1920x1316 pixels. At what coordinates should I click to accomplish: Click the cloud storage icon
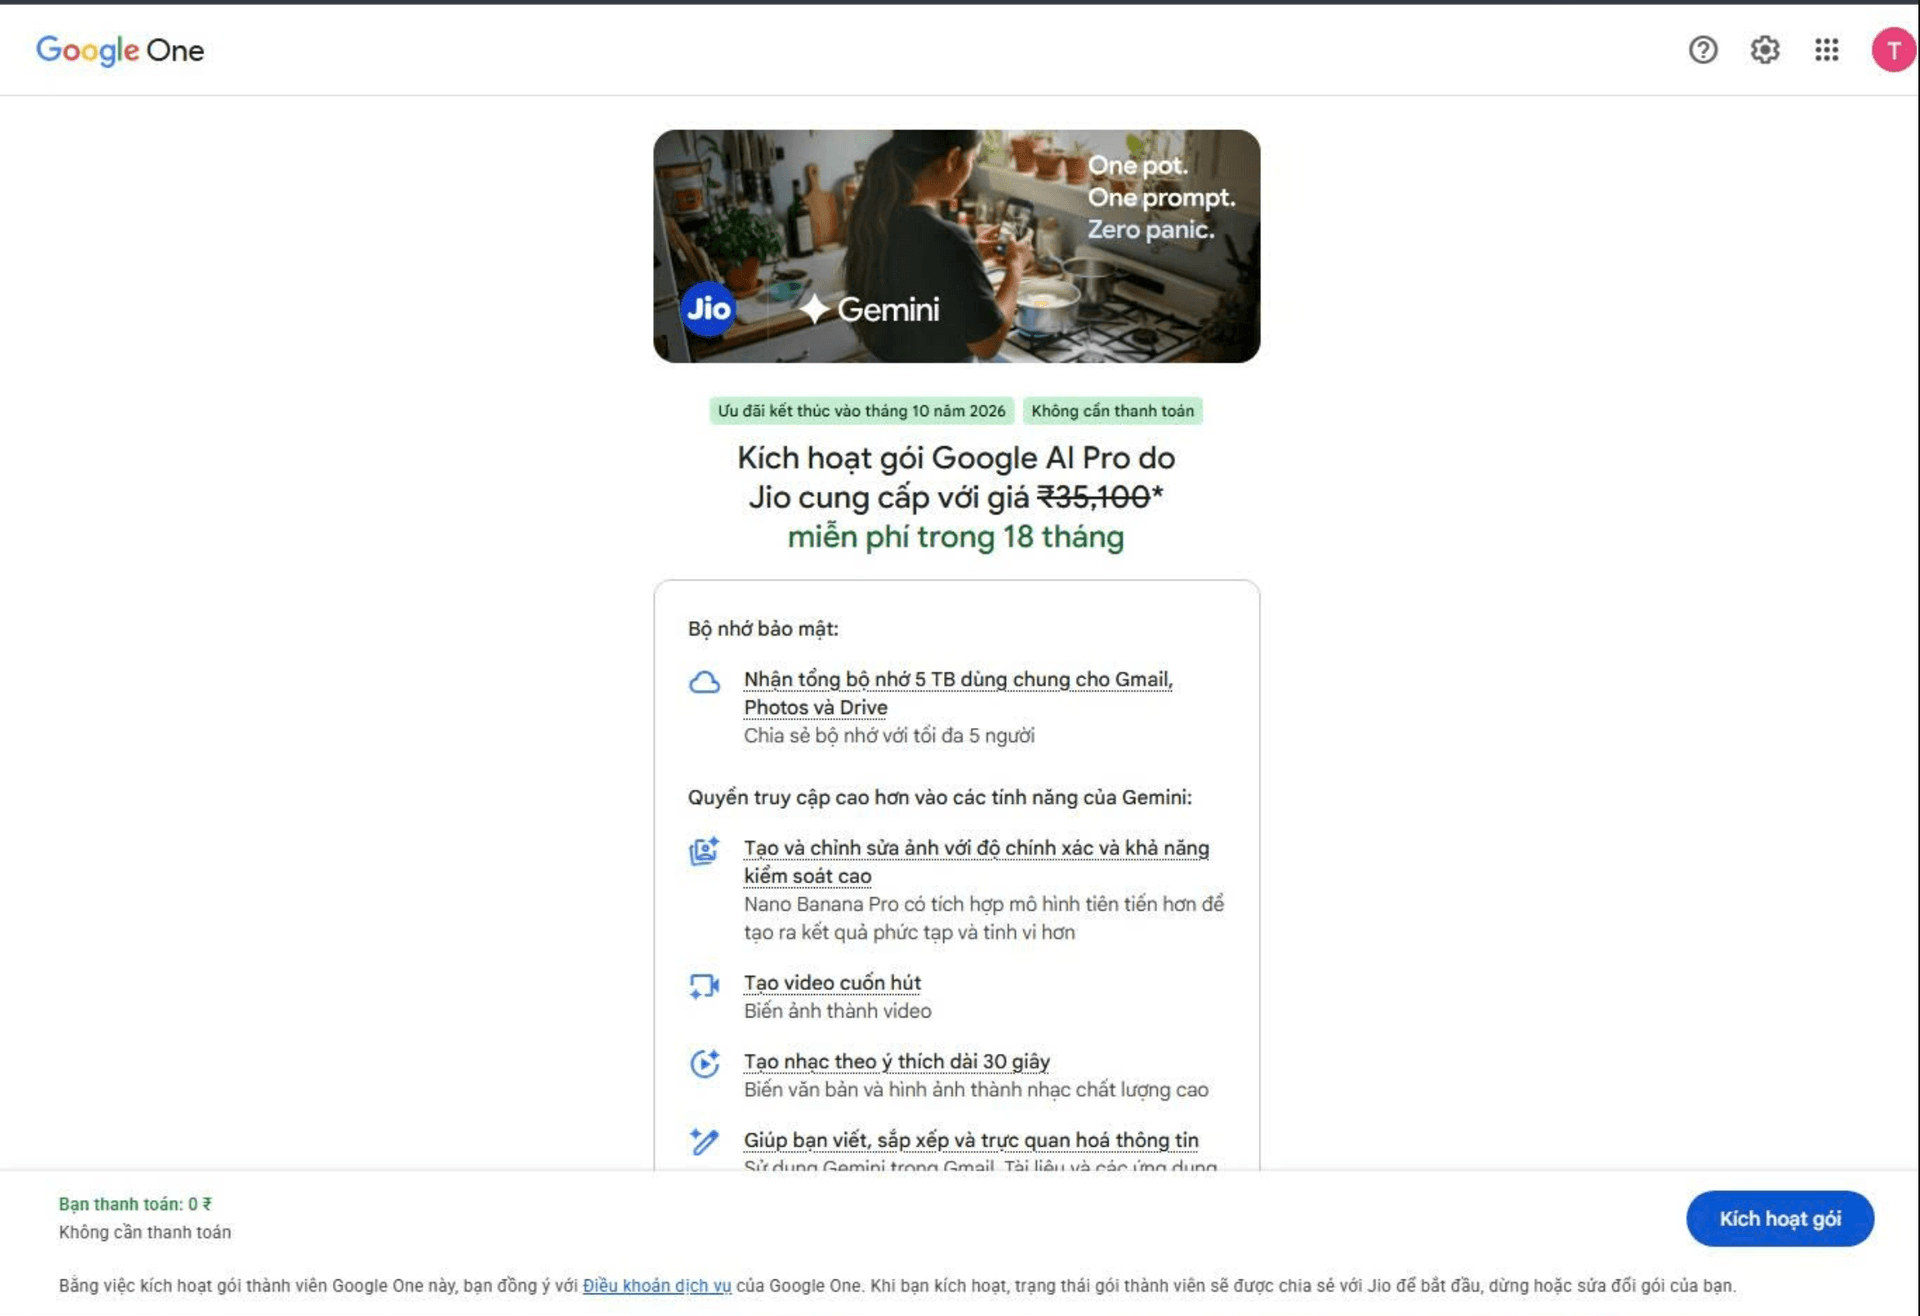705,683
